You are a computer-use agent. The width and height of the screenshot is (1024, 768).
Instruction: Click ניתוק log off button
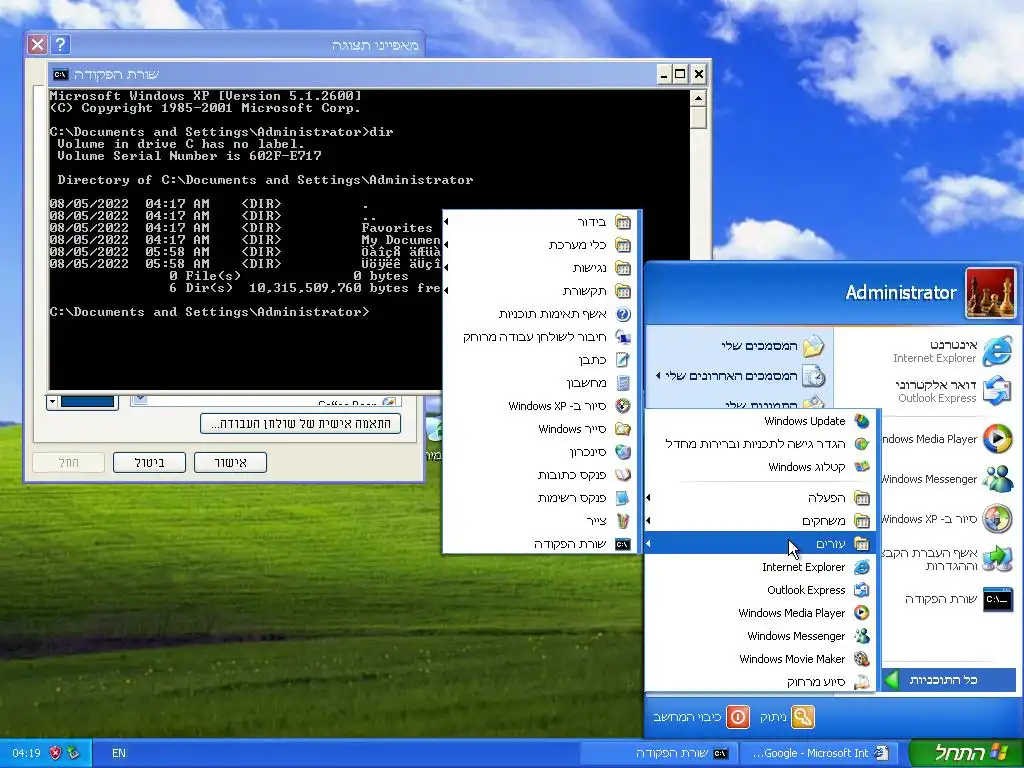click(787, 717)
